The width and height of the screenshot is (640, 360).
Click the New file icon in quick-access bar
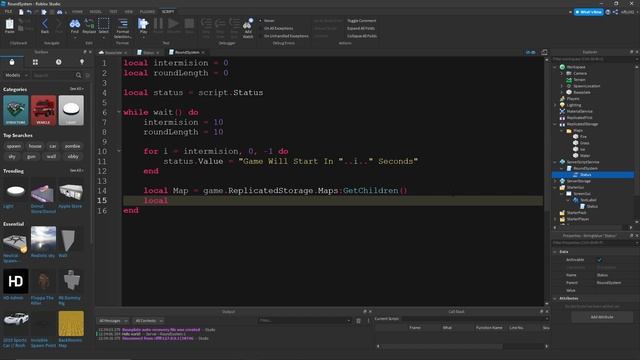click(x=21, y=12)
